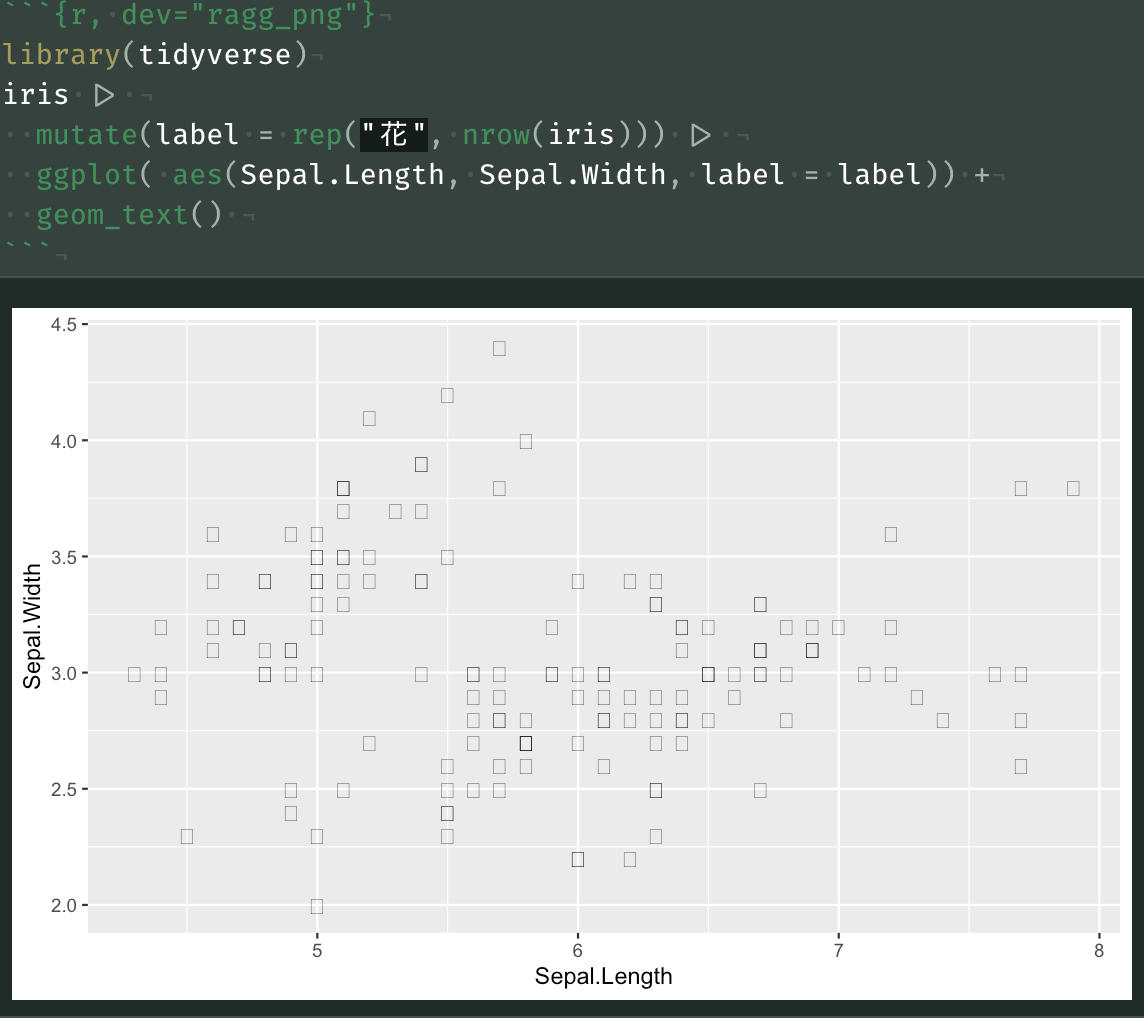Click the 8 x-axis tick label
This screenshot has width=1144, height=1018.
[1099, 950]
